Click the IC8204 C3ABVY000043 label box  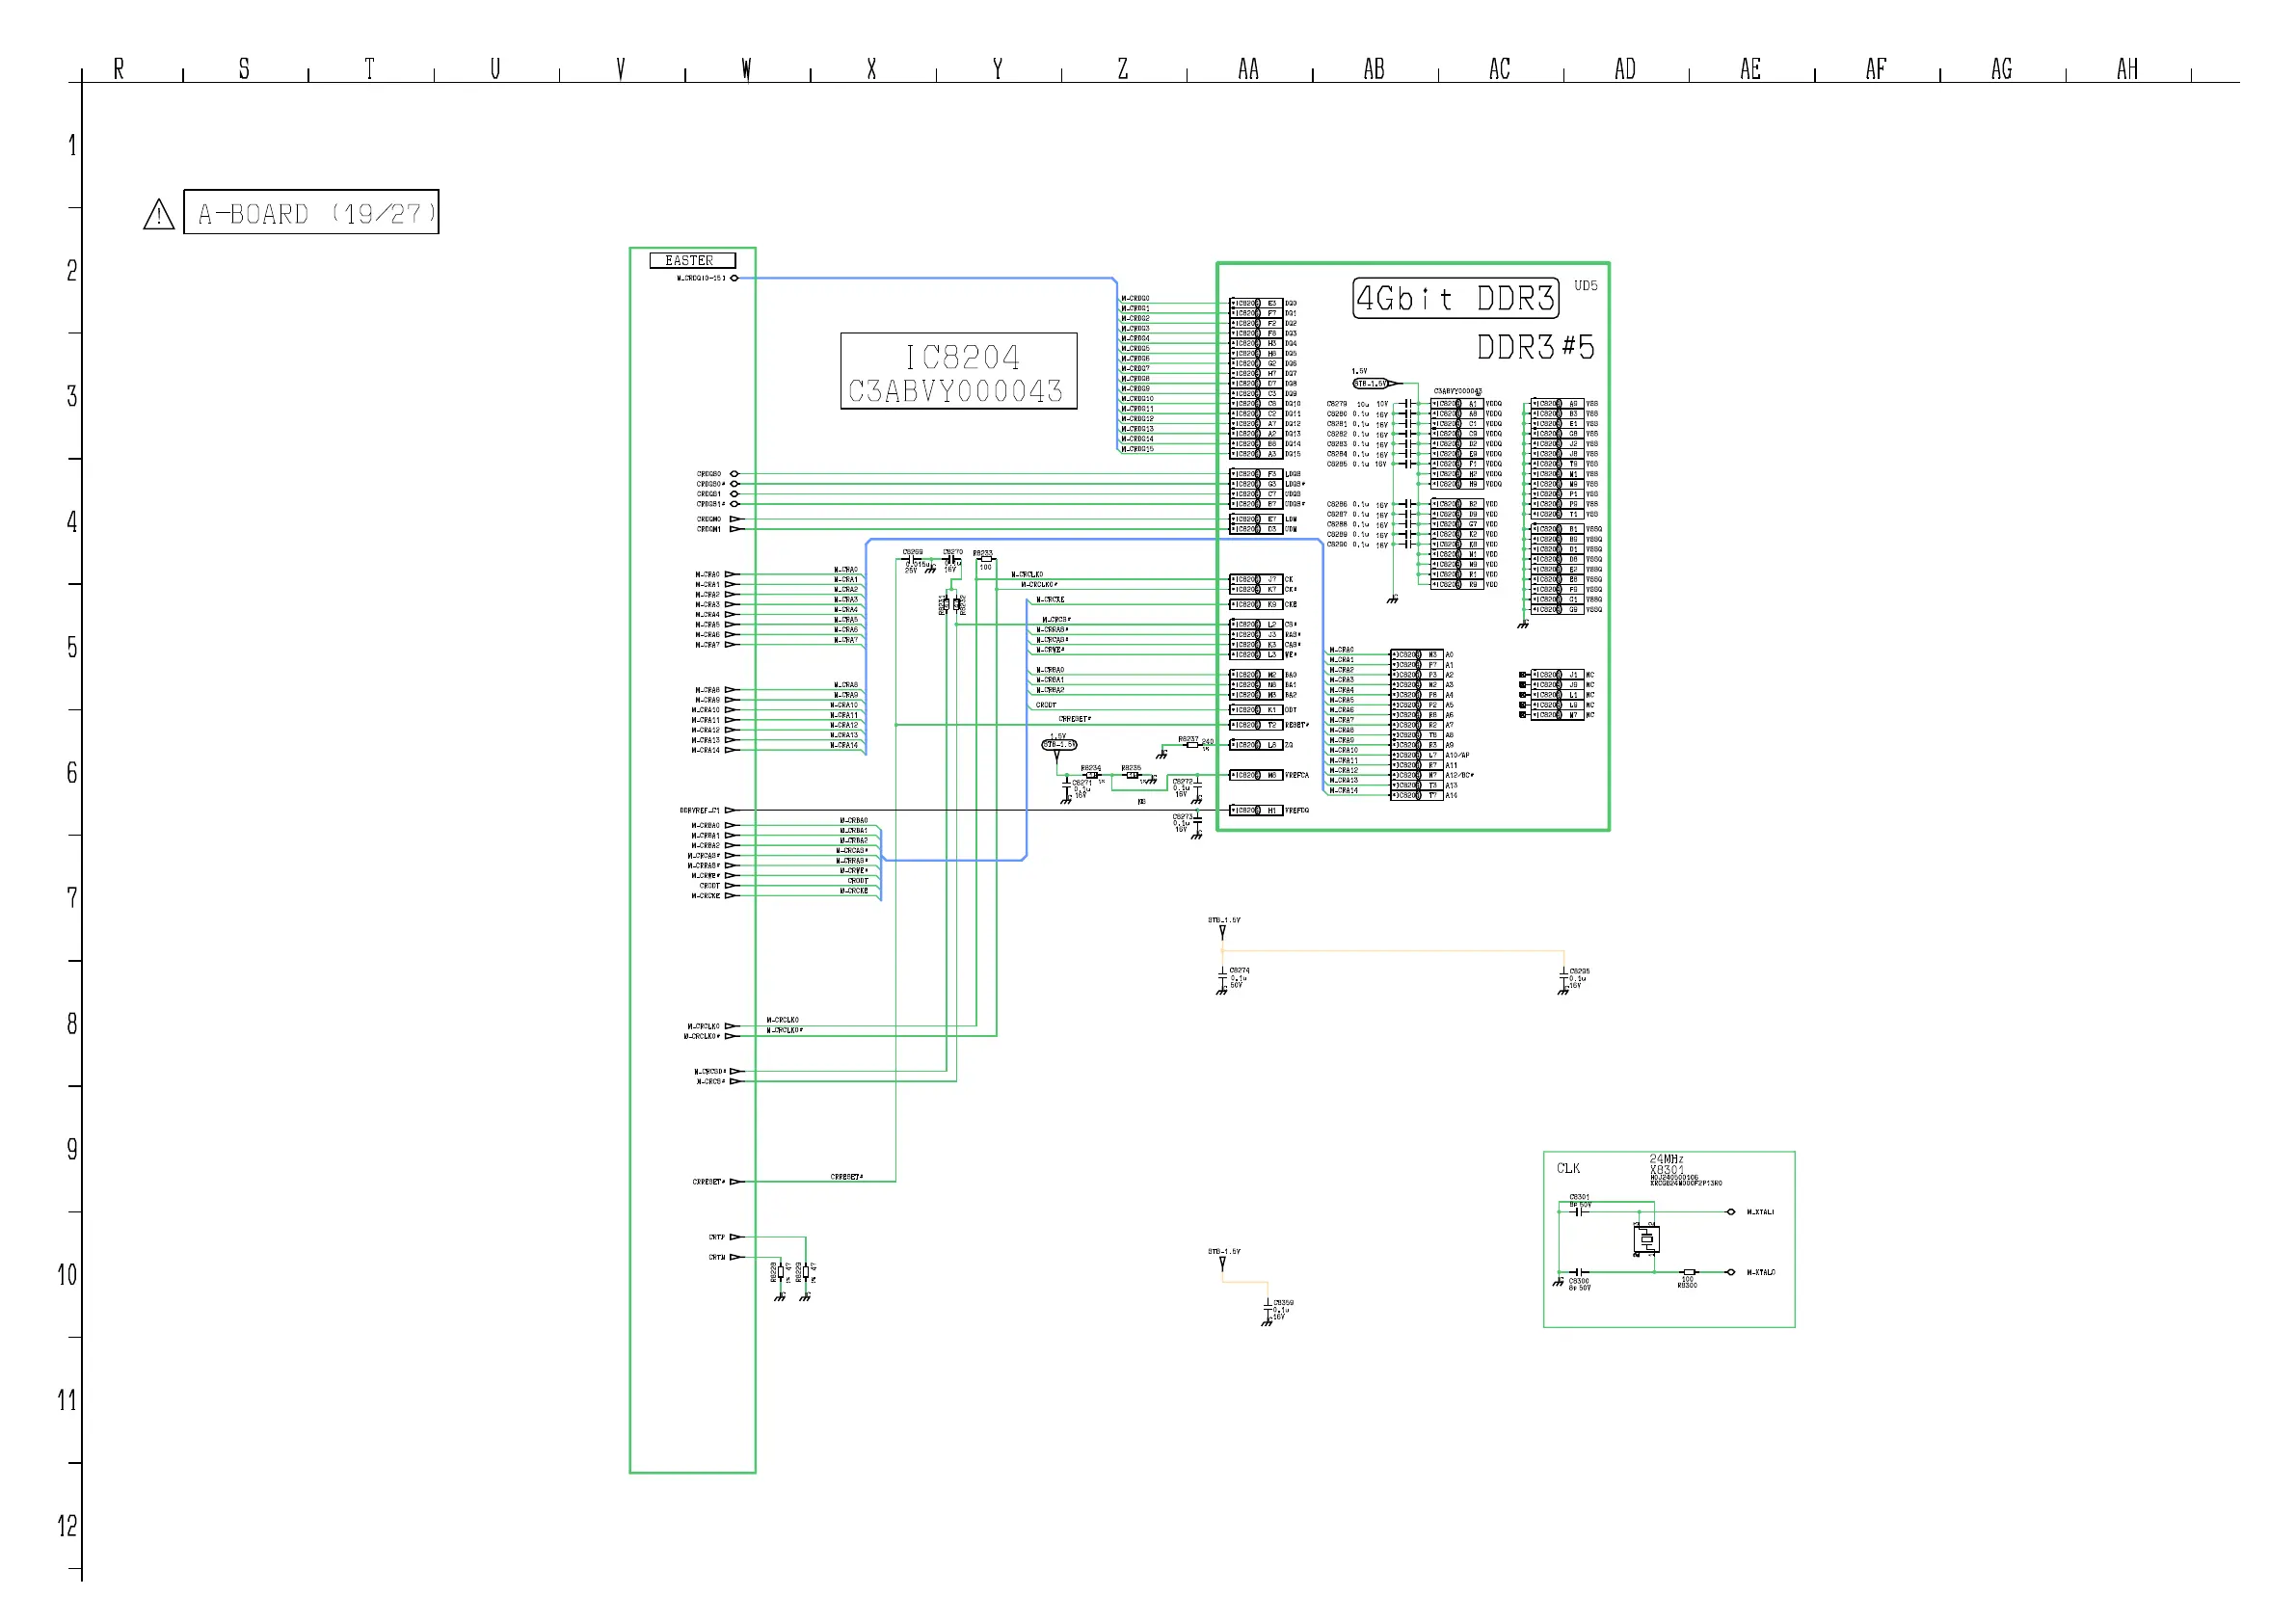[958, 372]
